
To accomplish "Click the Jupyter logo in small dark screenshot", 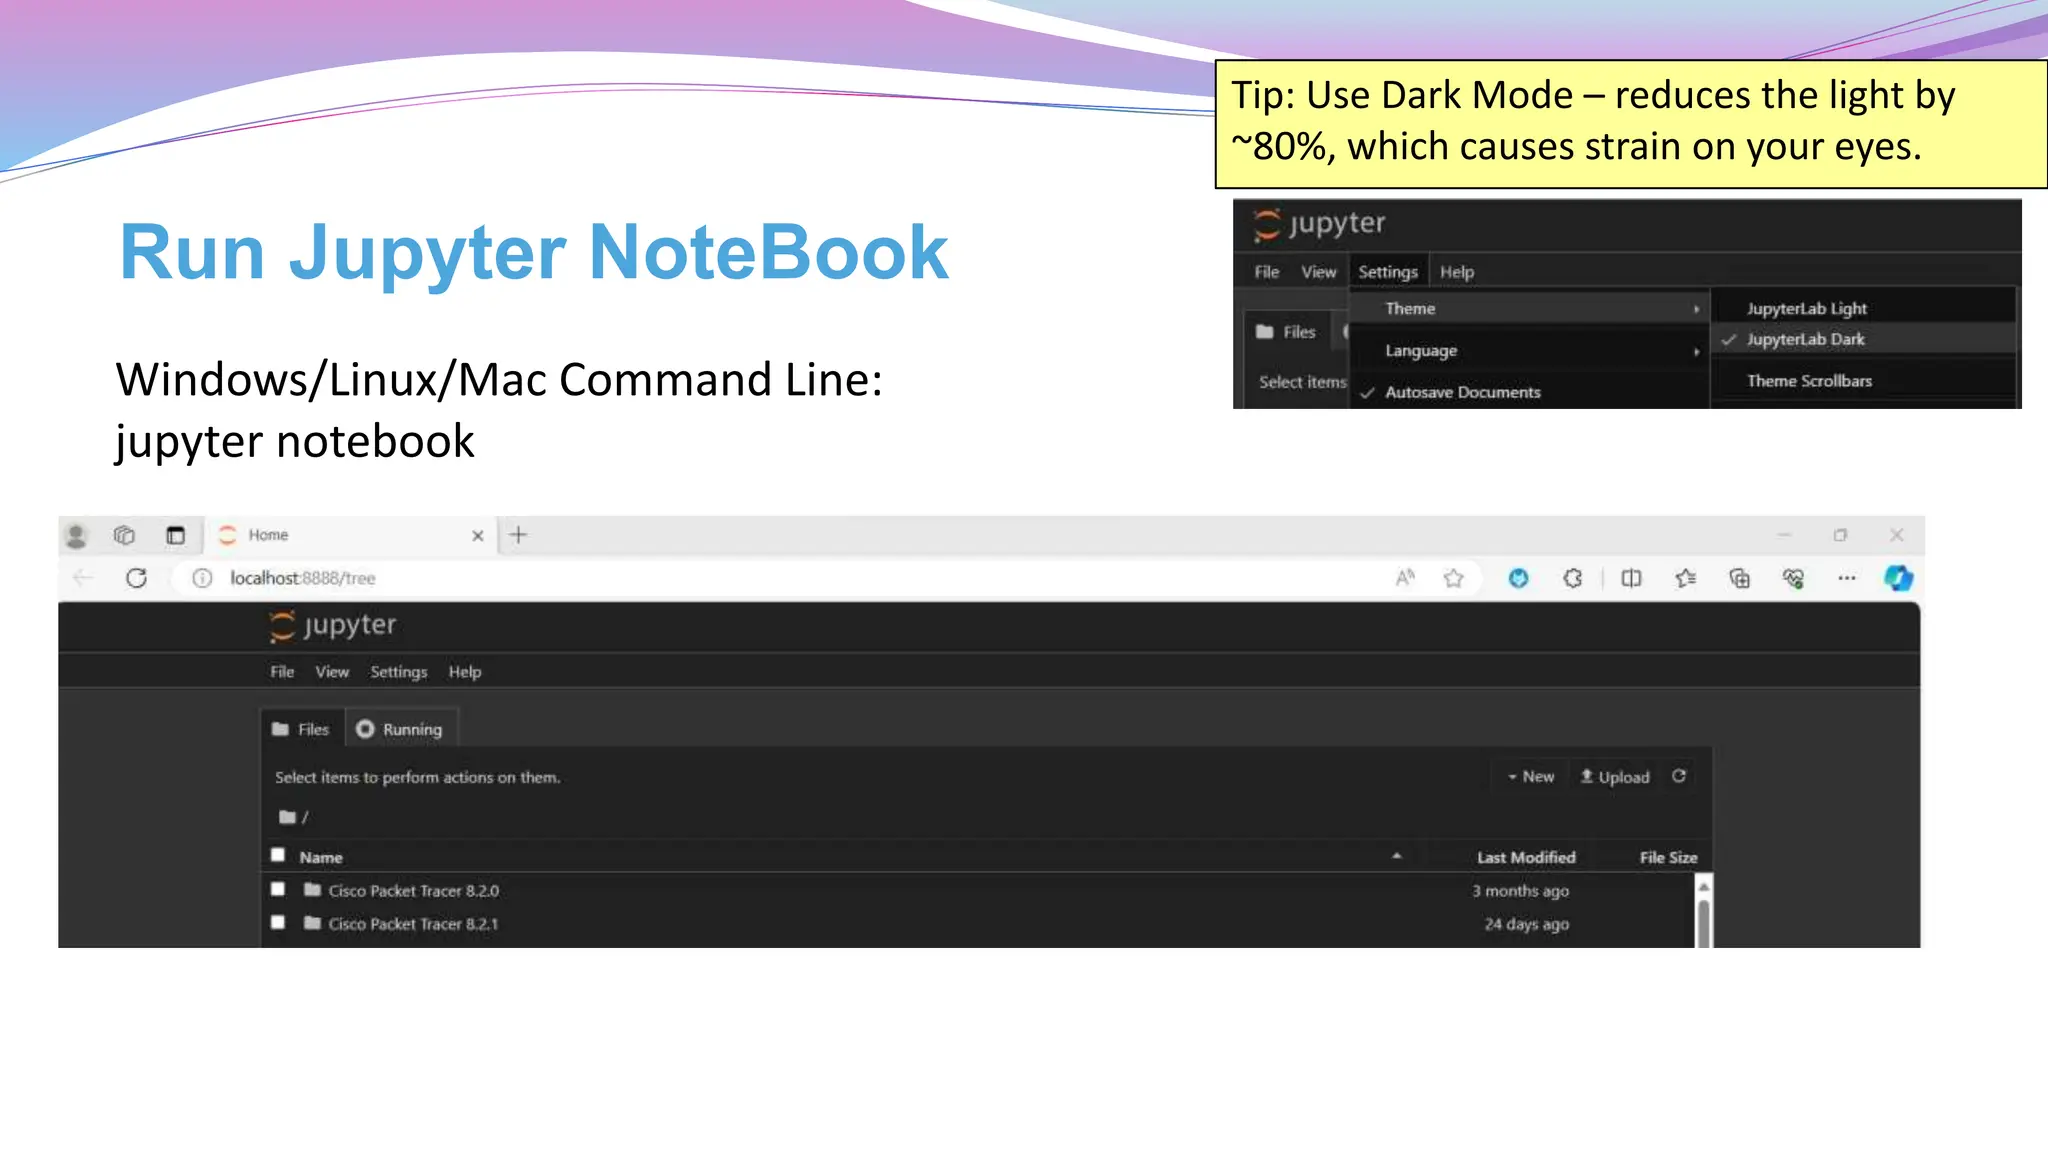I will pos(1319,224).
